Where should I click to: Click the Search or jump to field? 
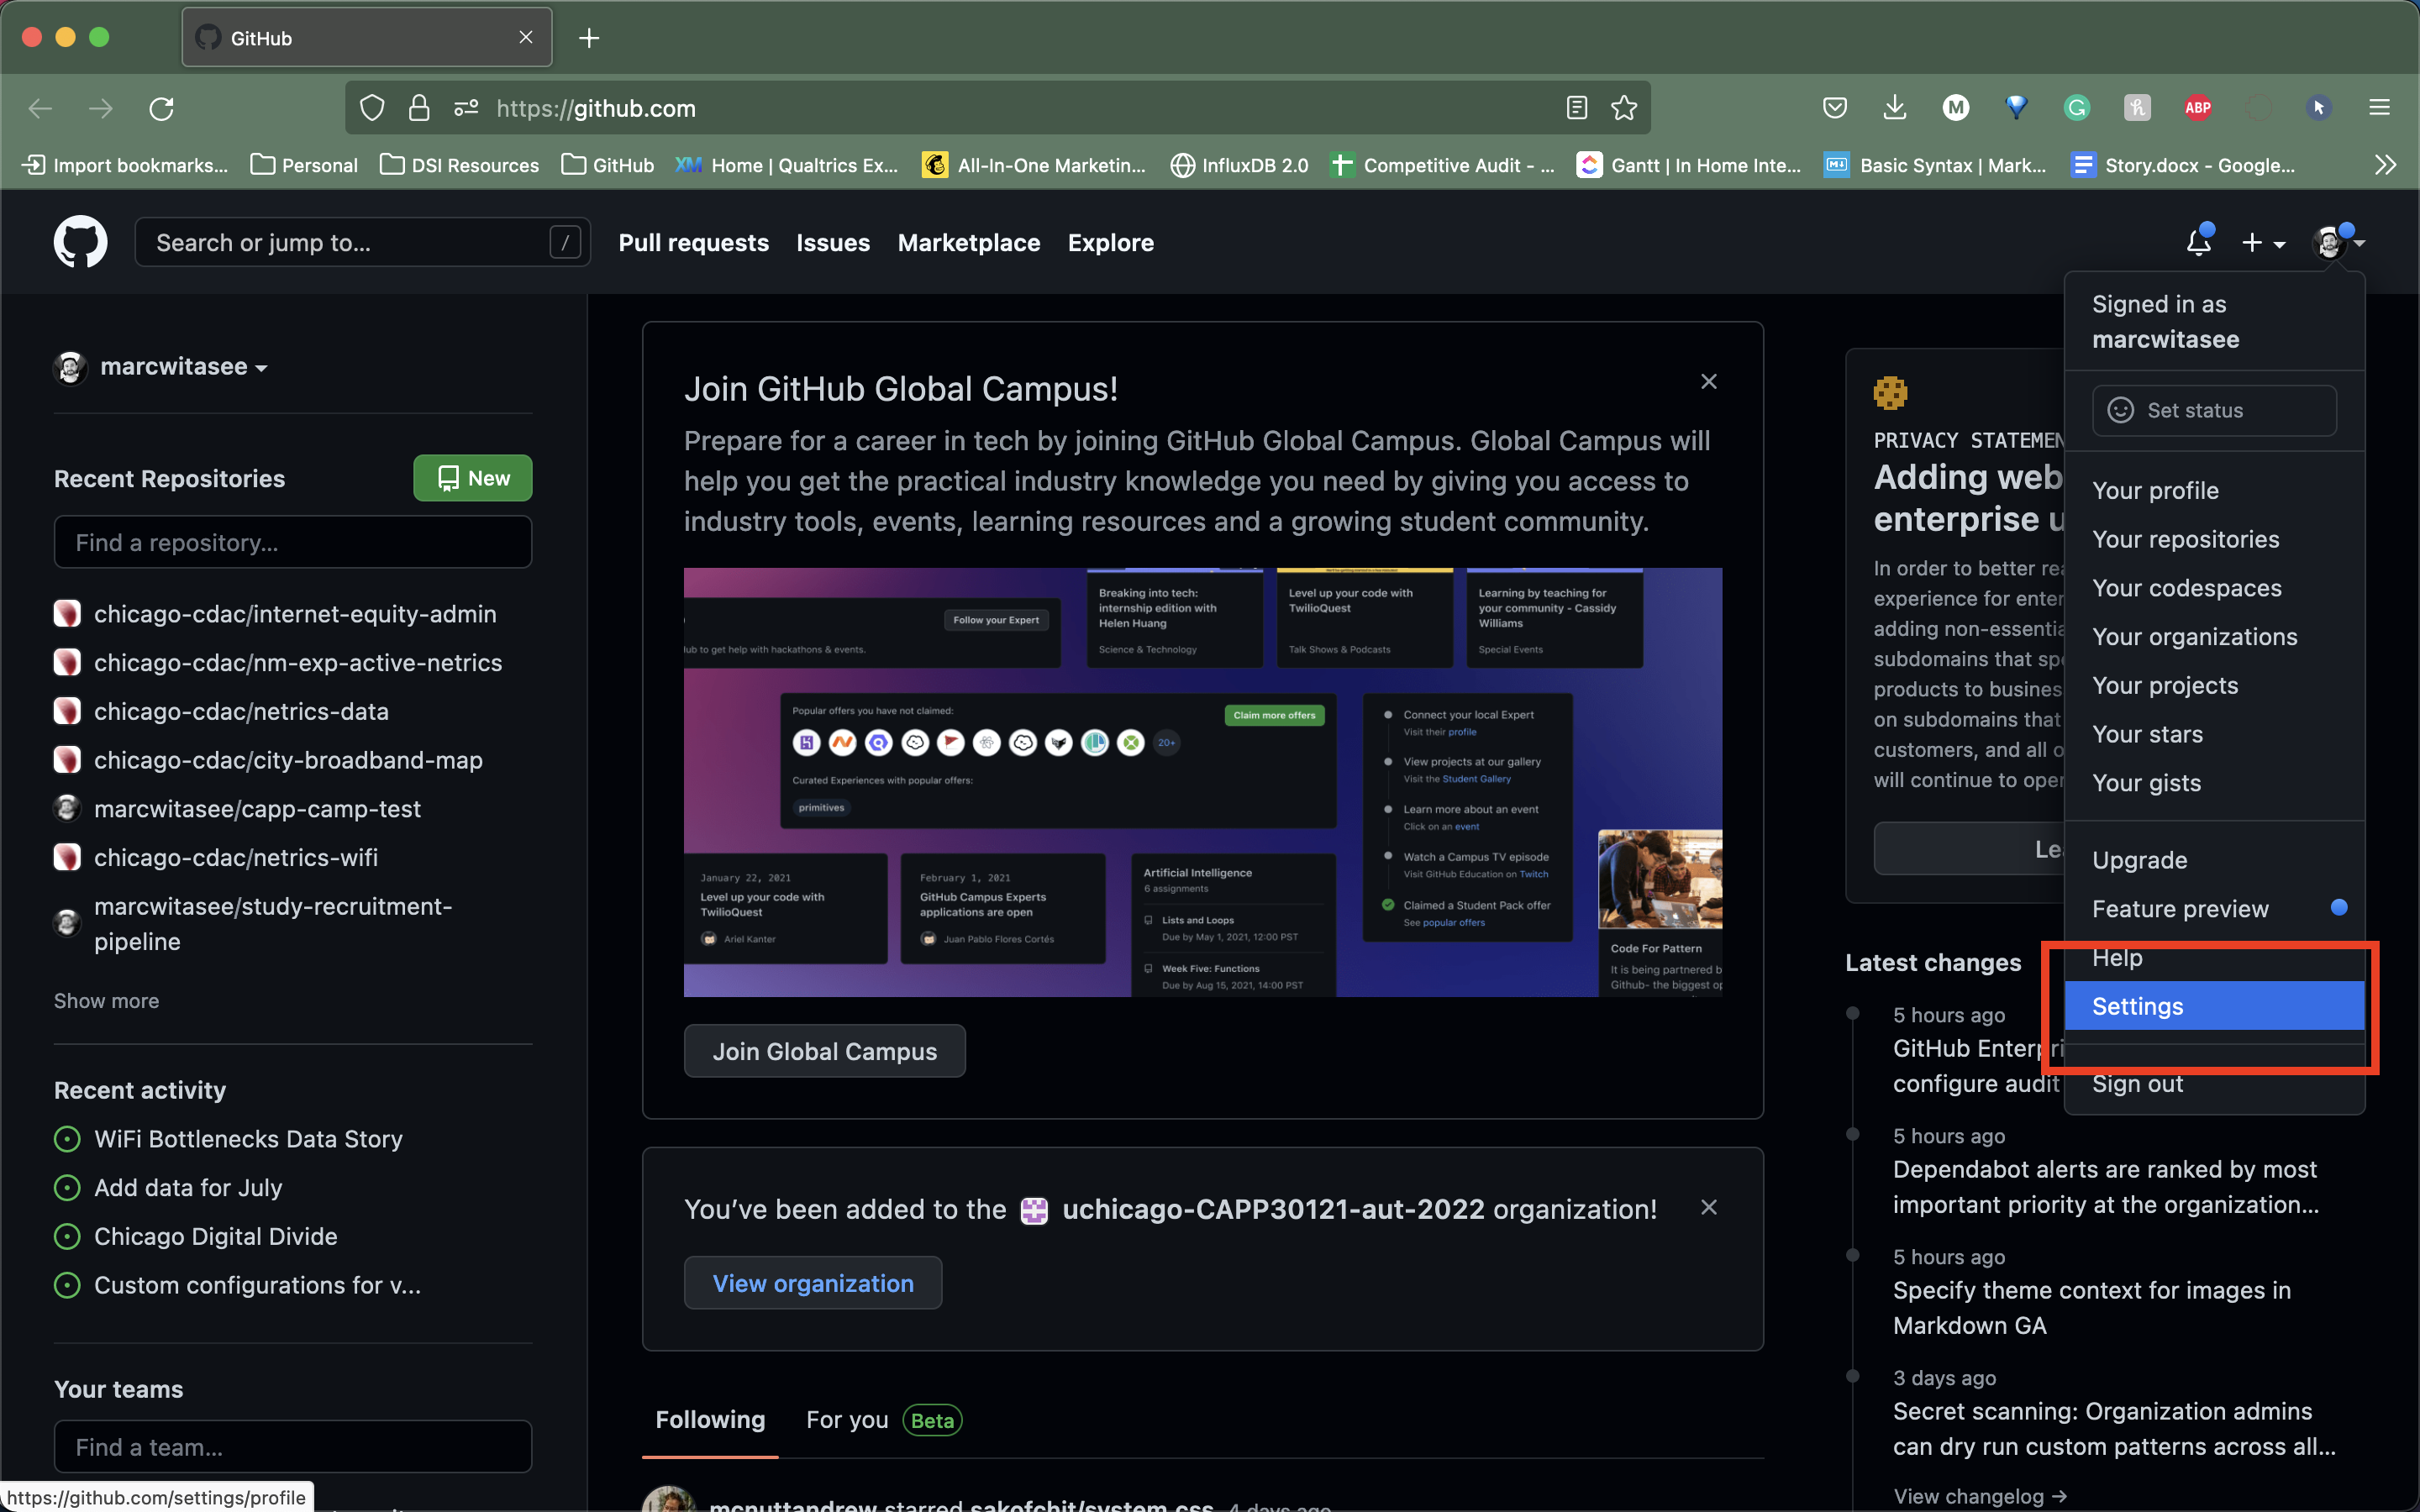[362, 242]
